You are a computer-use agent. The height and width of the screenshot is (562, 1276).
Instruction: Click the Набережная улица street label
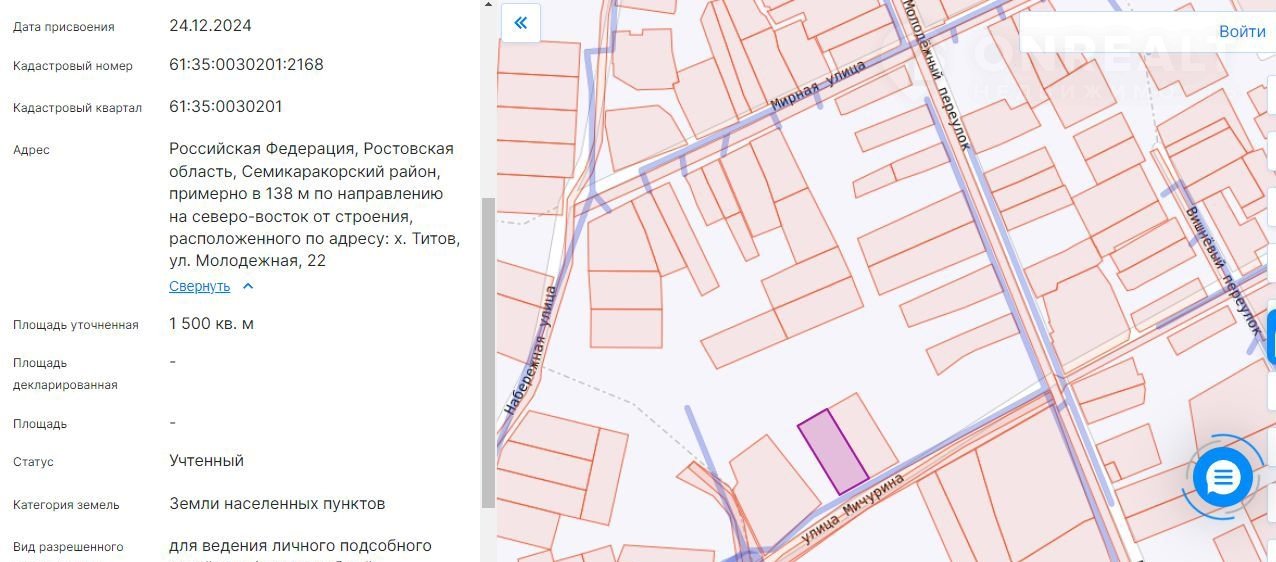(530, 350)
